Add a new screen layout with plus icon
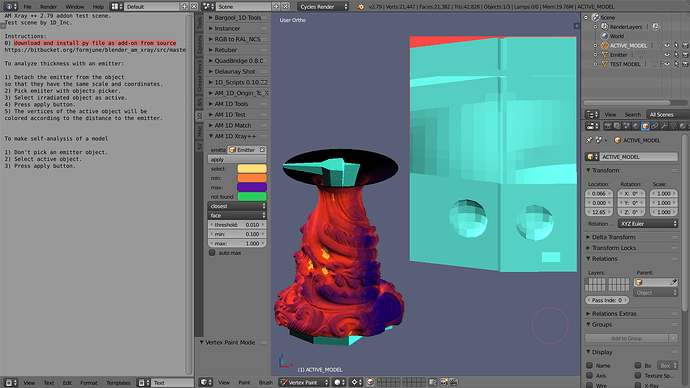 click(184, 7)
